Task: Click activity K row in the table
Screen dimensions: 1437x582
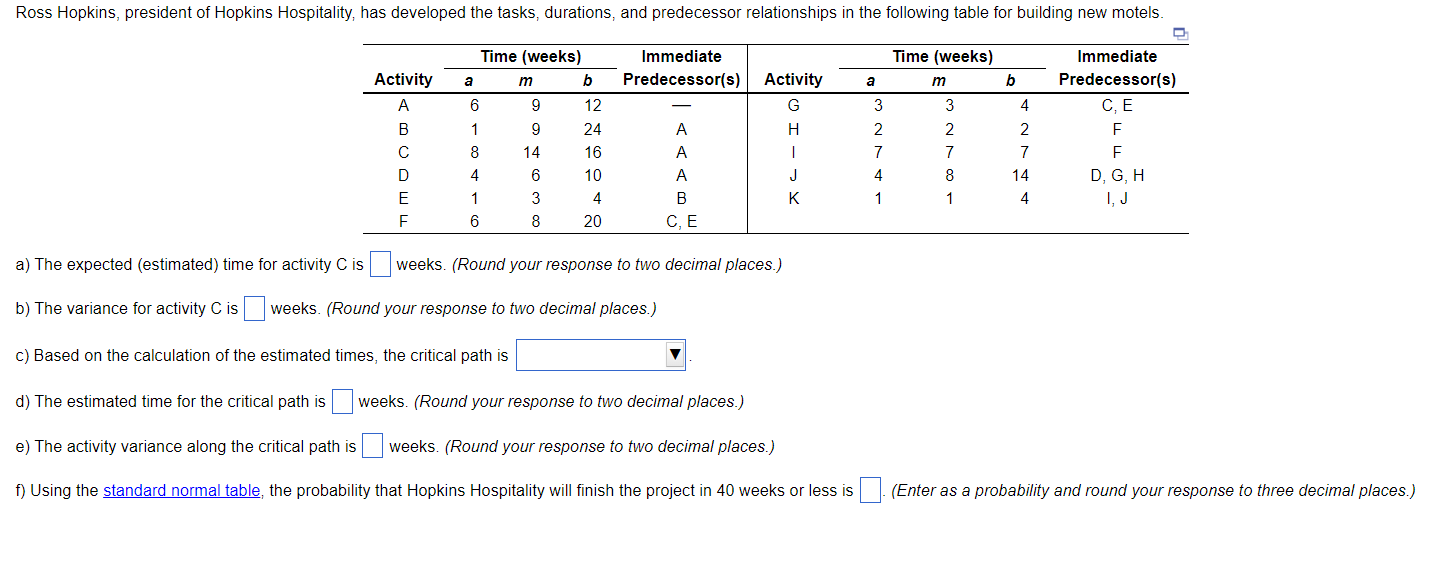Action: pyautogui.click(x=793, y=198)
